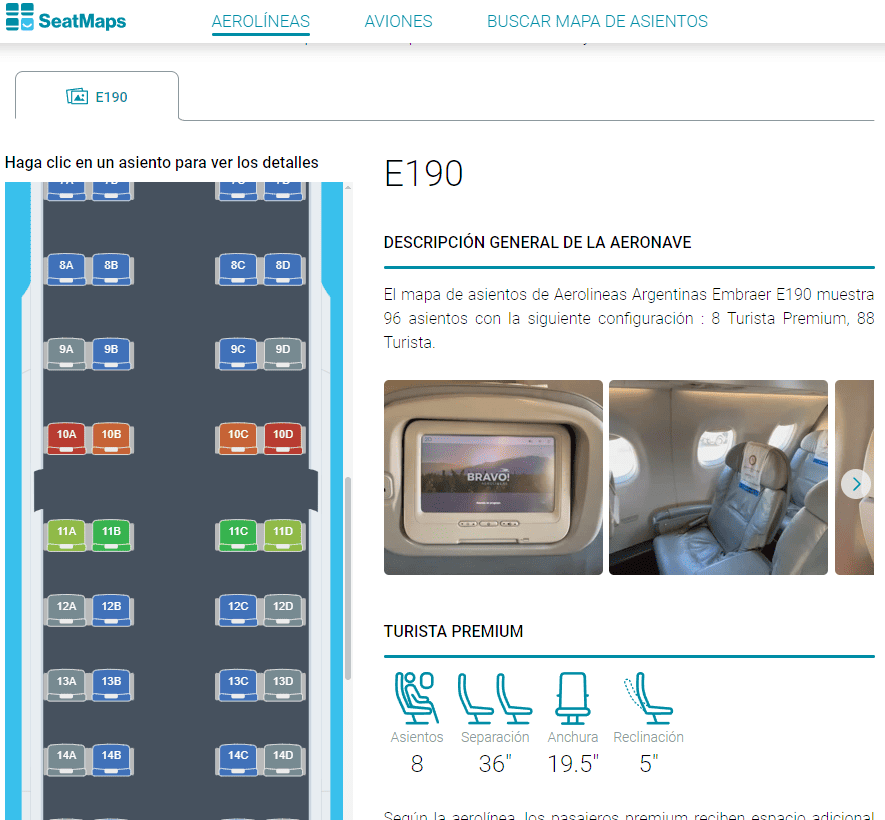Select light green seat 11D

tap(283, 535)
